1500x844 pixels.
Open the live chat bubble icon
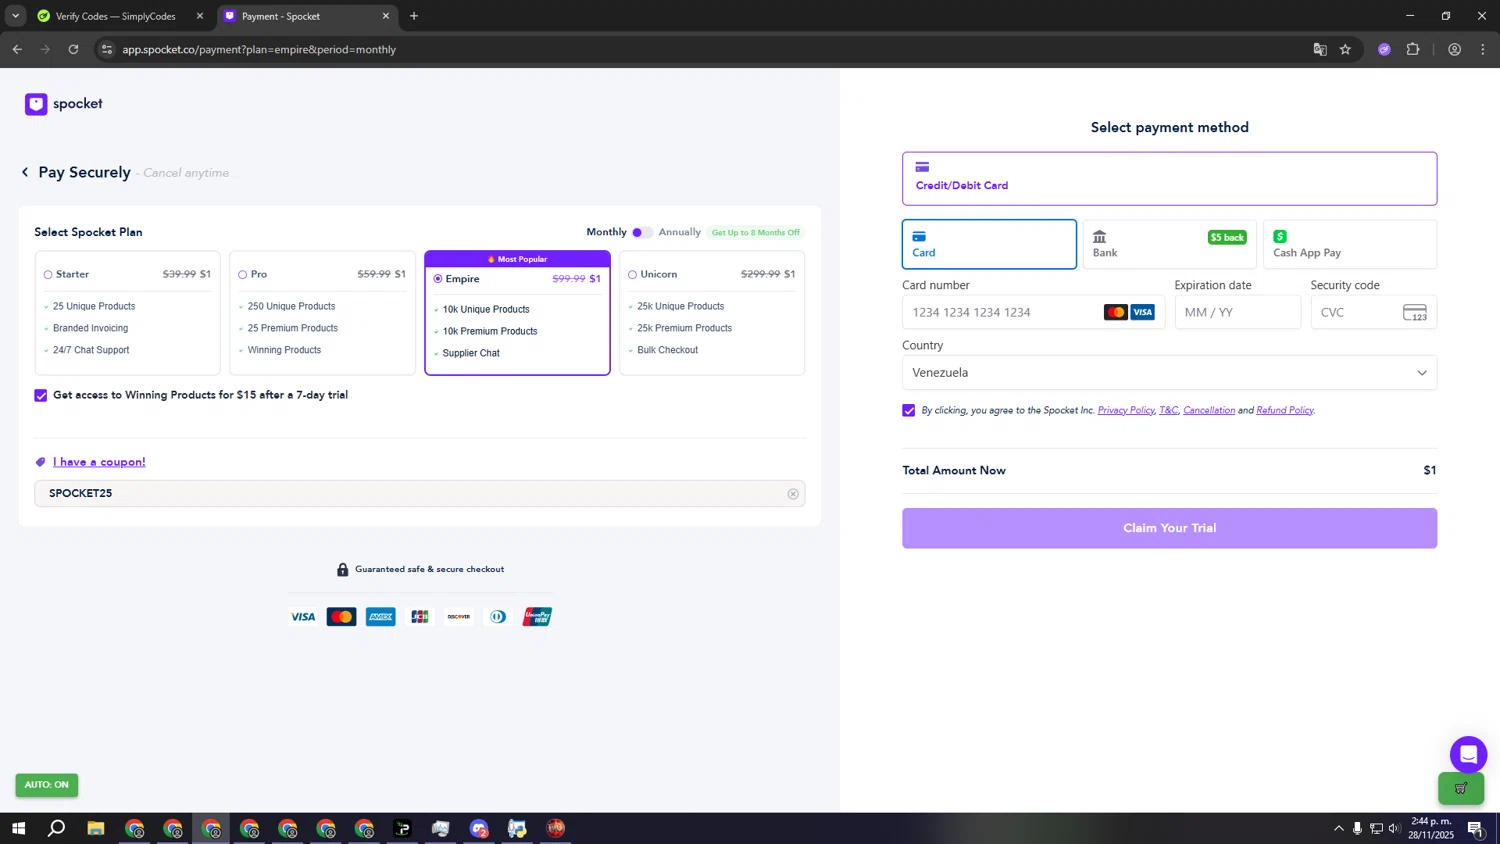tap(1468, 755)
